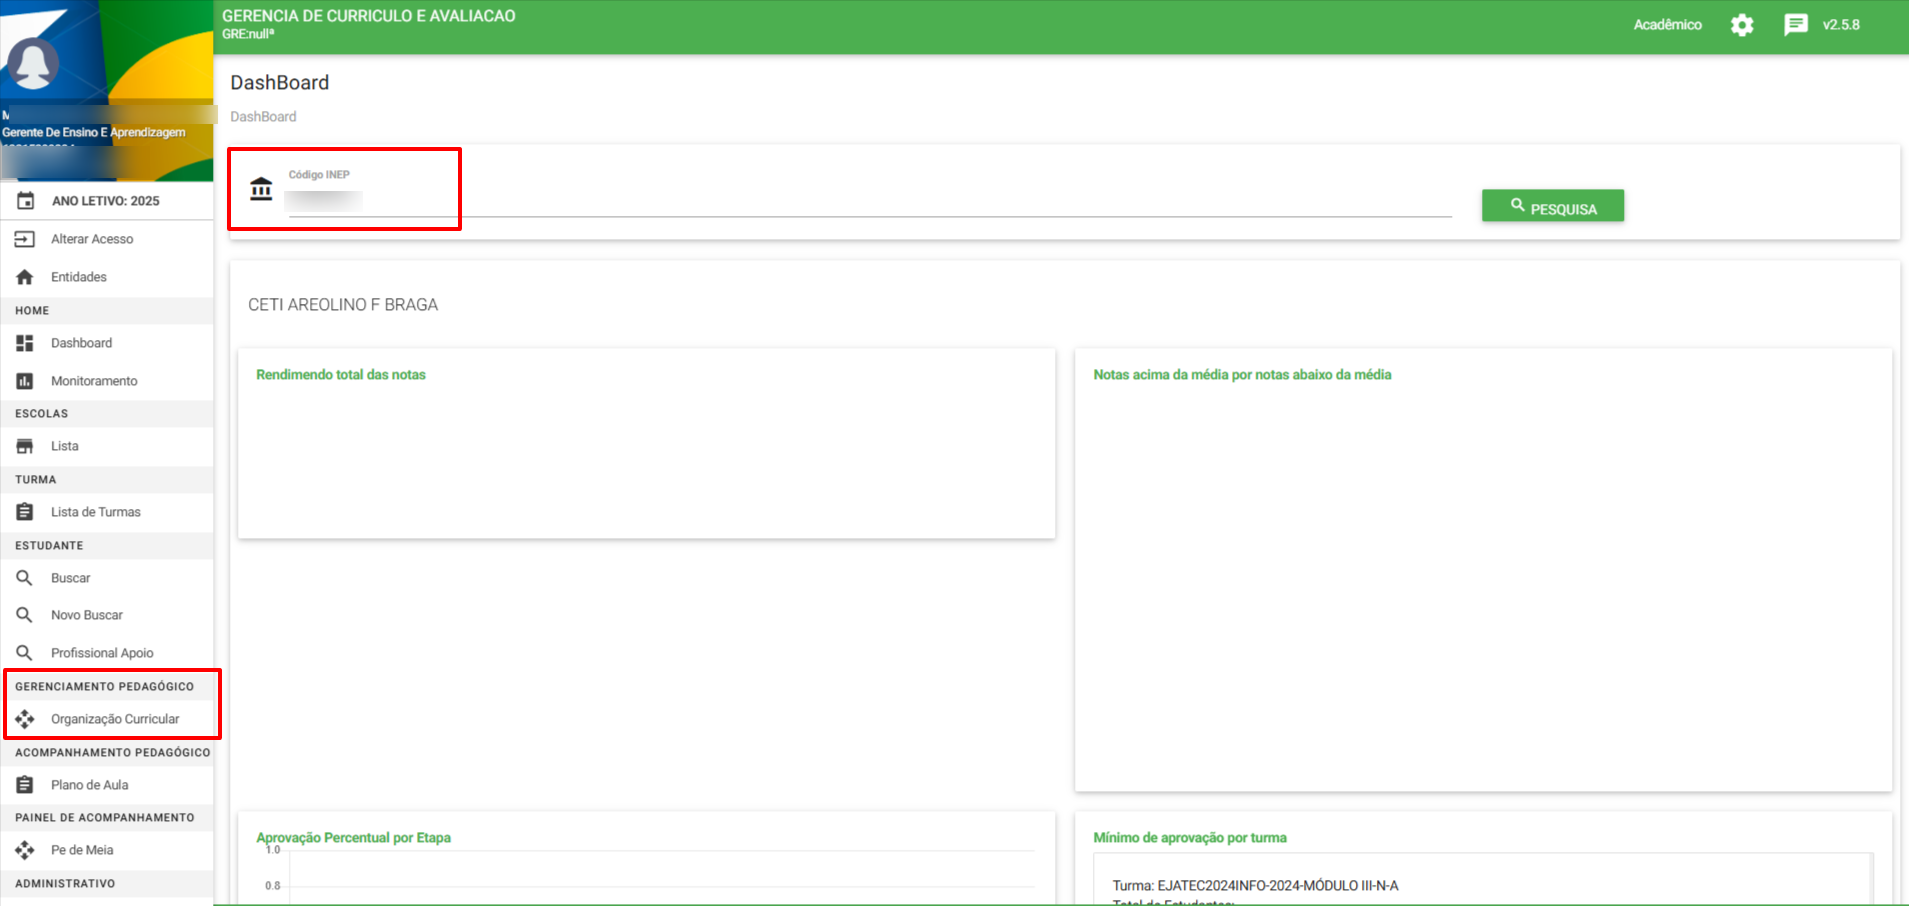Open the schools Lista item
Image resolution: width=1909 pixels, height=906 pixels.
coord(65,446)
